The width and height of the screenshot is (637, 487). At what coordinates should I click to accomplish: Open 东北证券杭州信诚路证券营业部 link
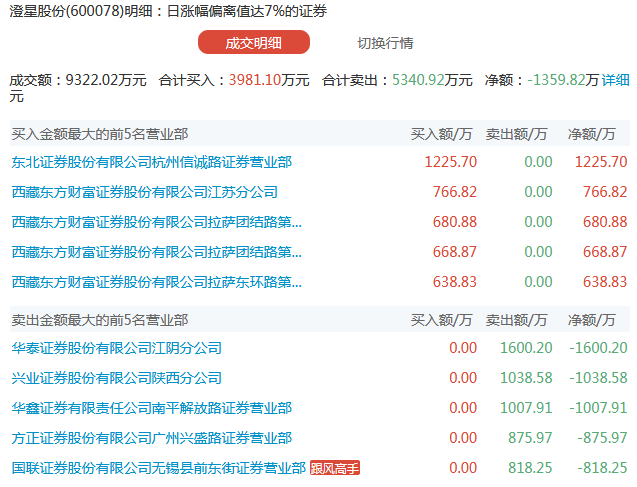[x=151, y=161]
